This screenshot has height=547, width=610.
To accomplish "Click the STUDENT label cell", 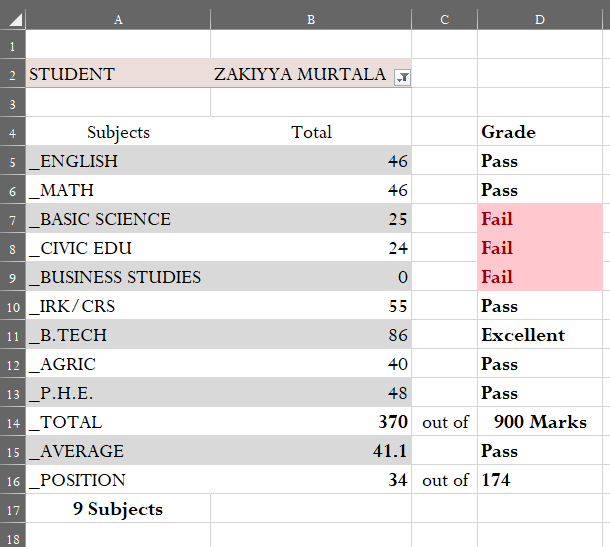I will 118,74.
